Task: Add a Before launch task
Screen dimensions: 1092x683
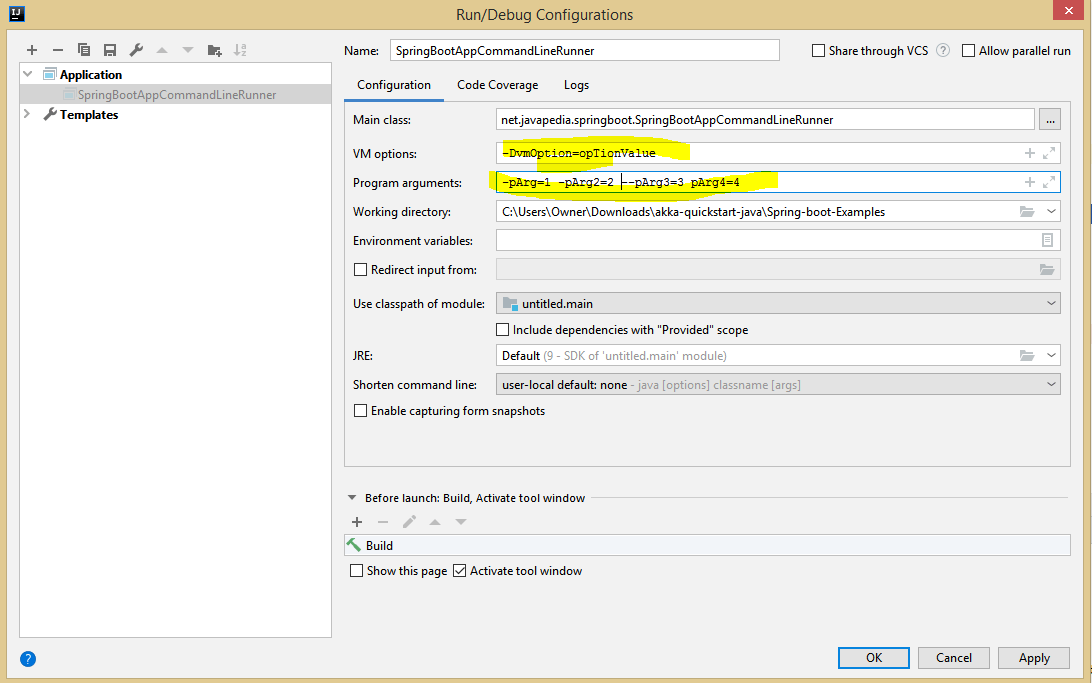Action: click(357, 521)
